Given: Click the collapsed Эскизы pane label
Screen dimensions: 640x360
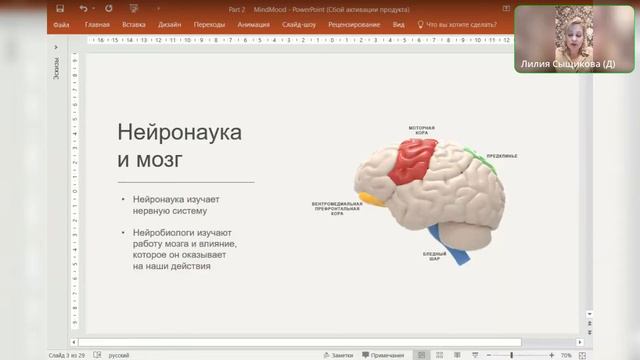Looking at the screenshot, I should [x=57, y=68].
